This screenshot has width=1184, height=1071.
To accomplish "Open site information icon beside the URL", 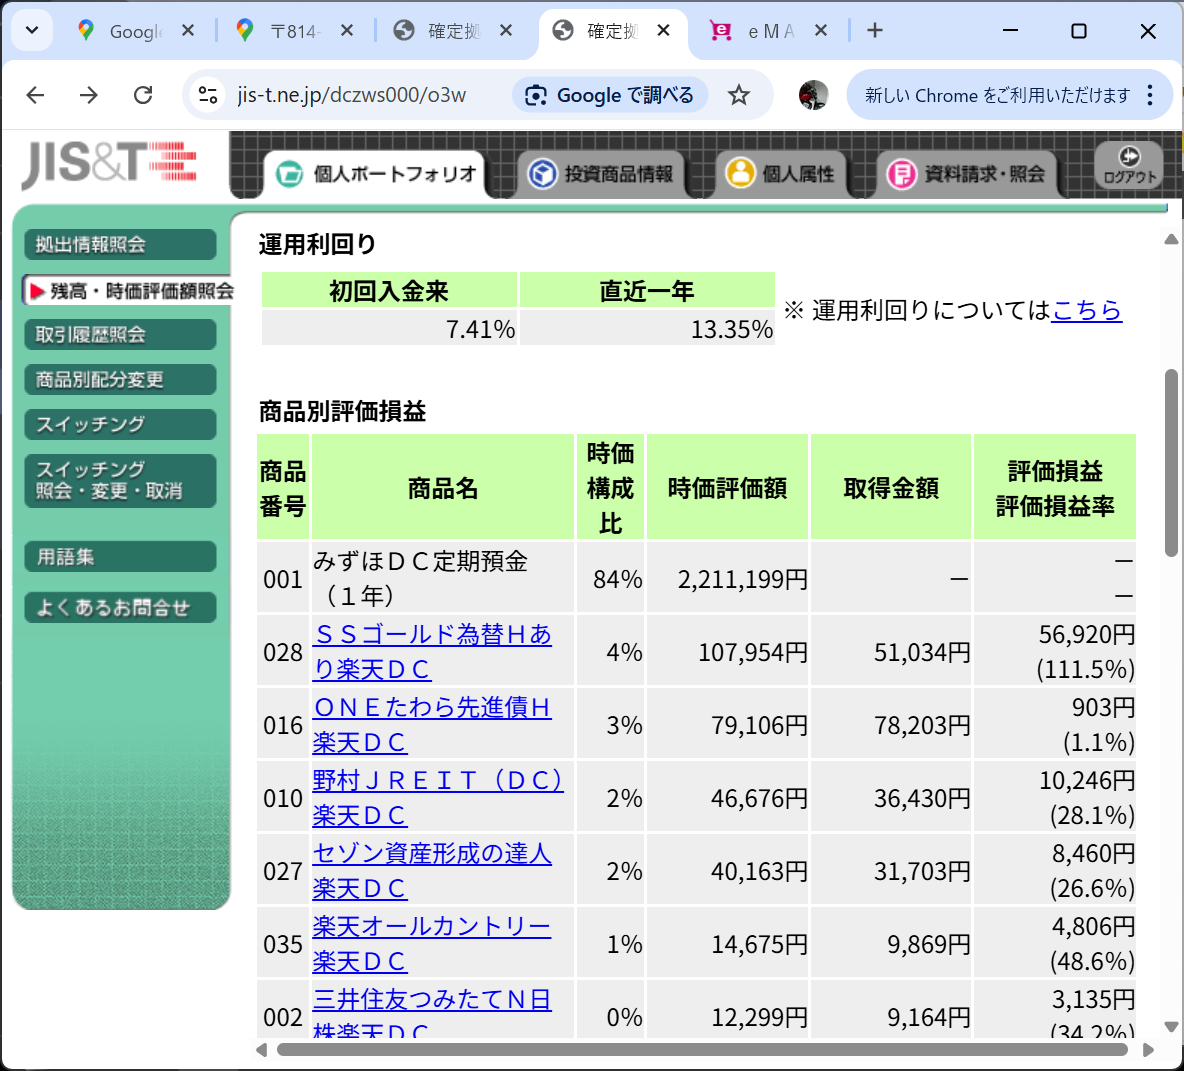I will [x=208, y=95].
